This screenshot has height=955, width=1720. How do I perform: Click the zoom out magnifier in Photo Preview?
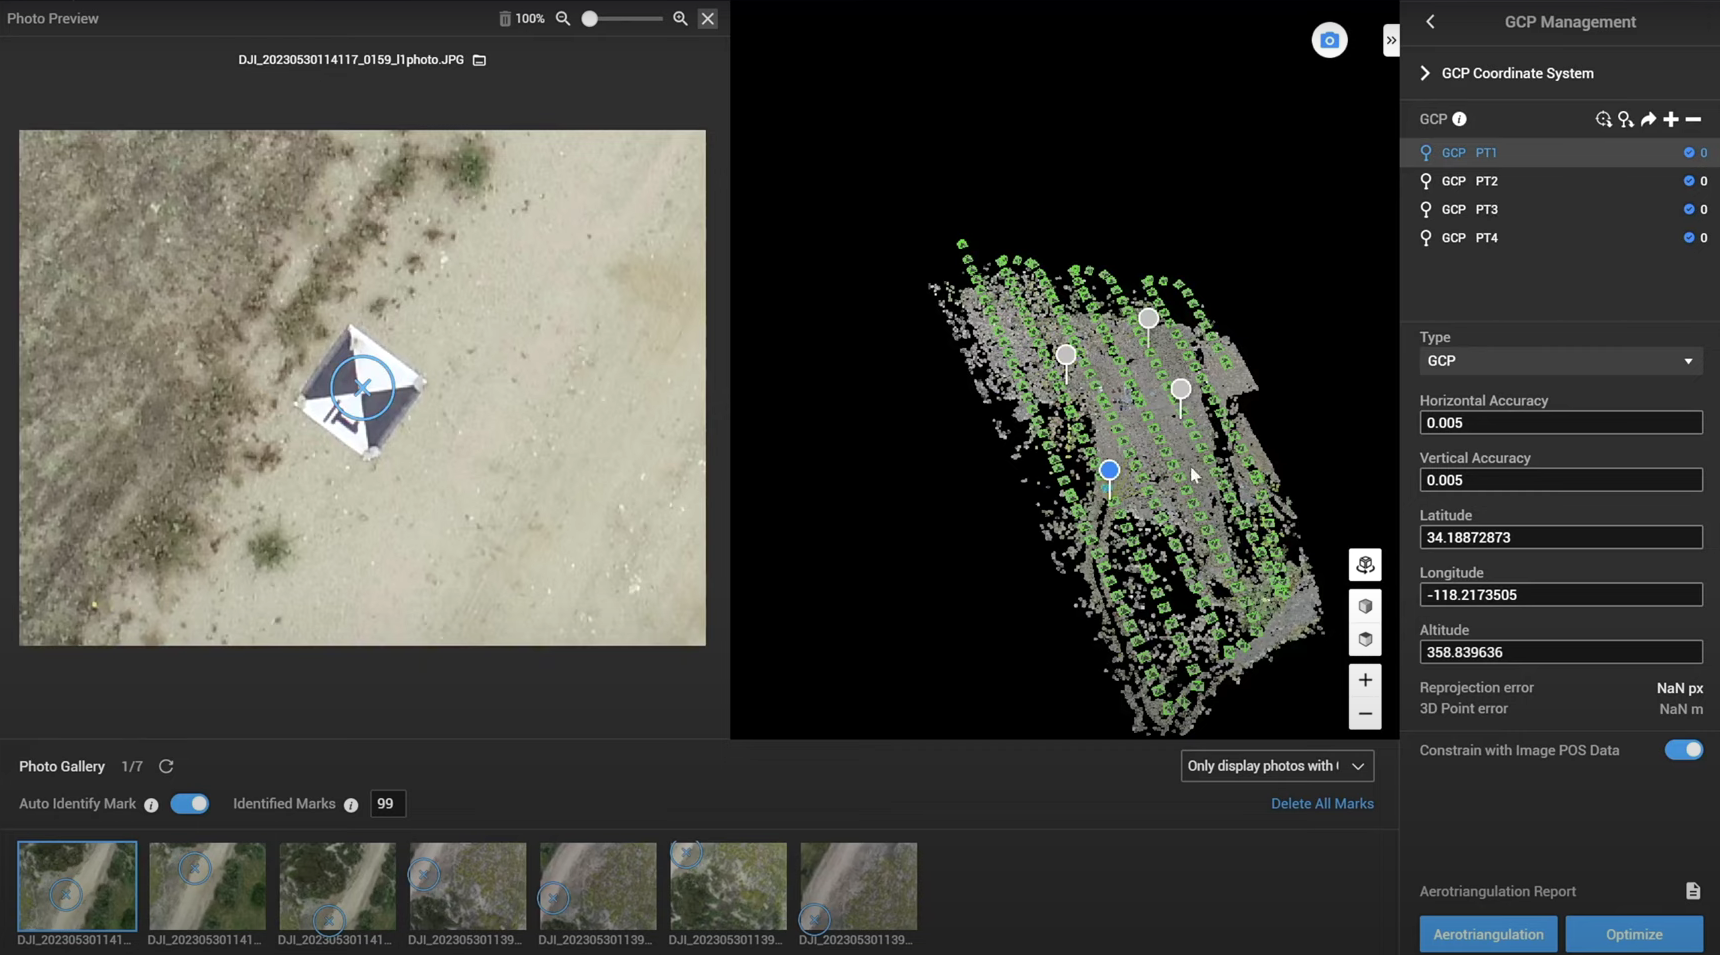[x=563, y=19]
